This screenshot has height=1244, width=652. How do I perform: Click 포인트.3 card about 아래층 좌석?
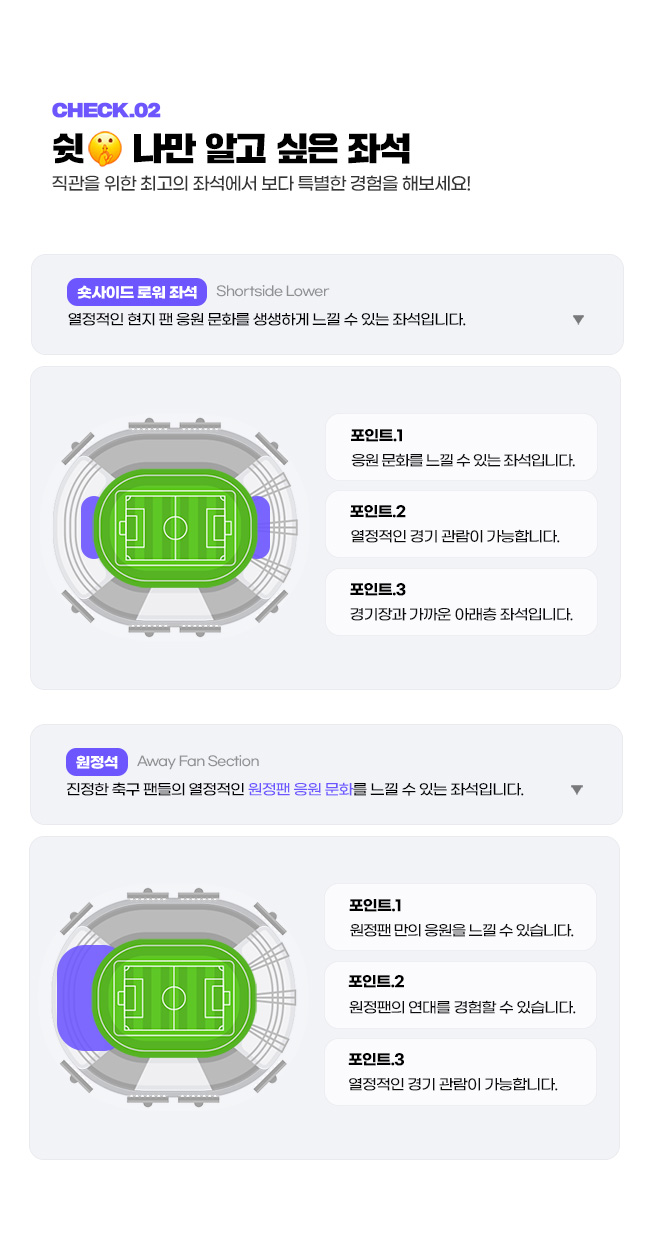461,602
